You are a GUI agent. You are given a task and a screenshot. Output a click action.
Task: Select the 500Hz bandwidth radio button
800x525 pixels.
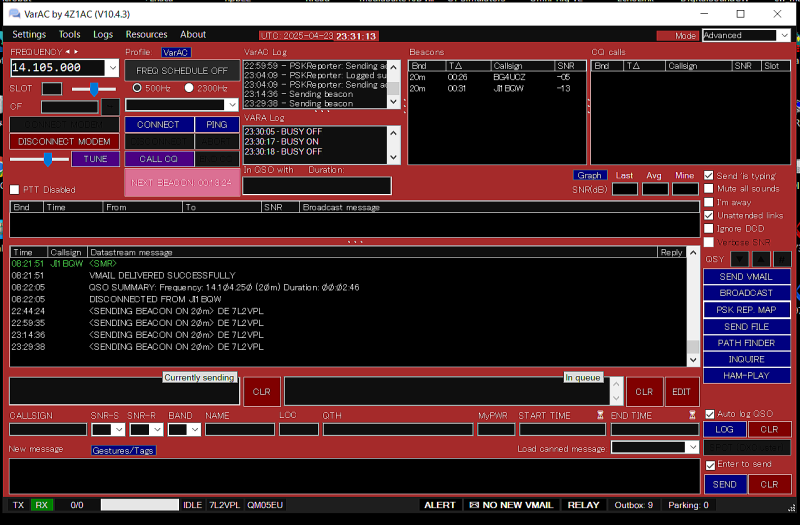click(x=137, y=88)
